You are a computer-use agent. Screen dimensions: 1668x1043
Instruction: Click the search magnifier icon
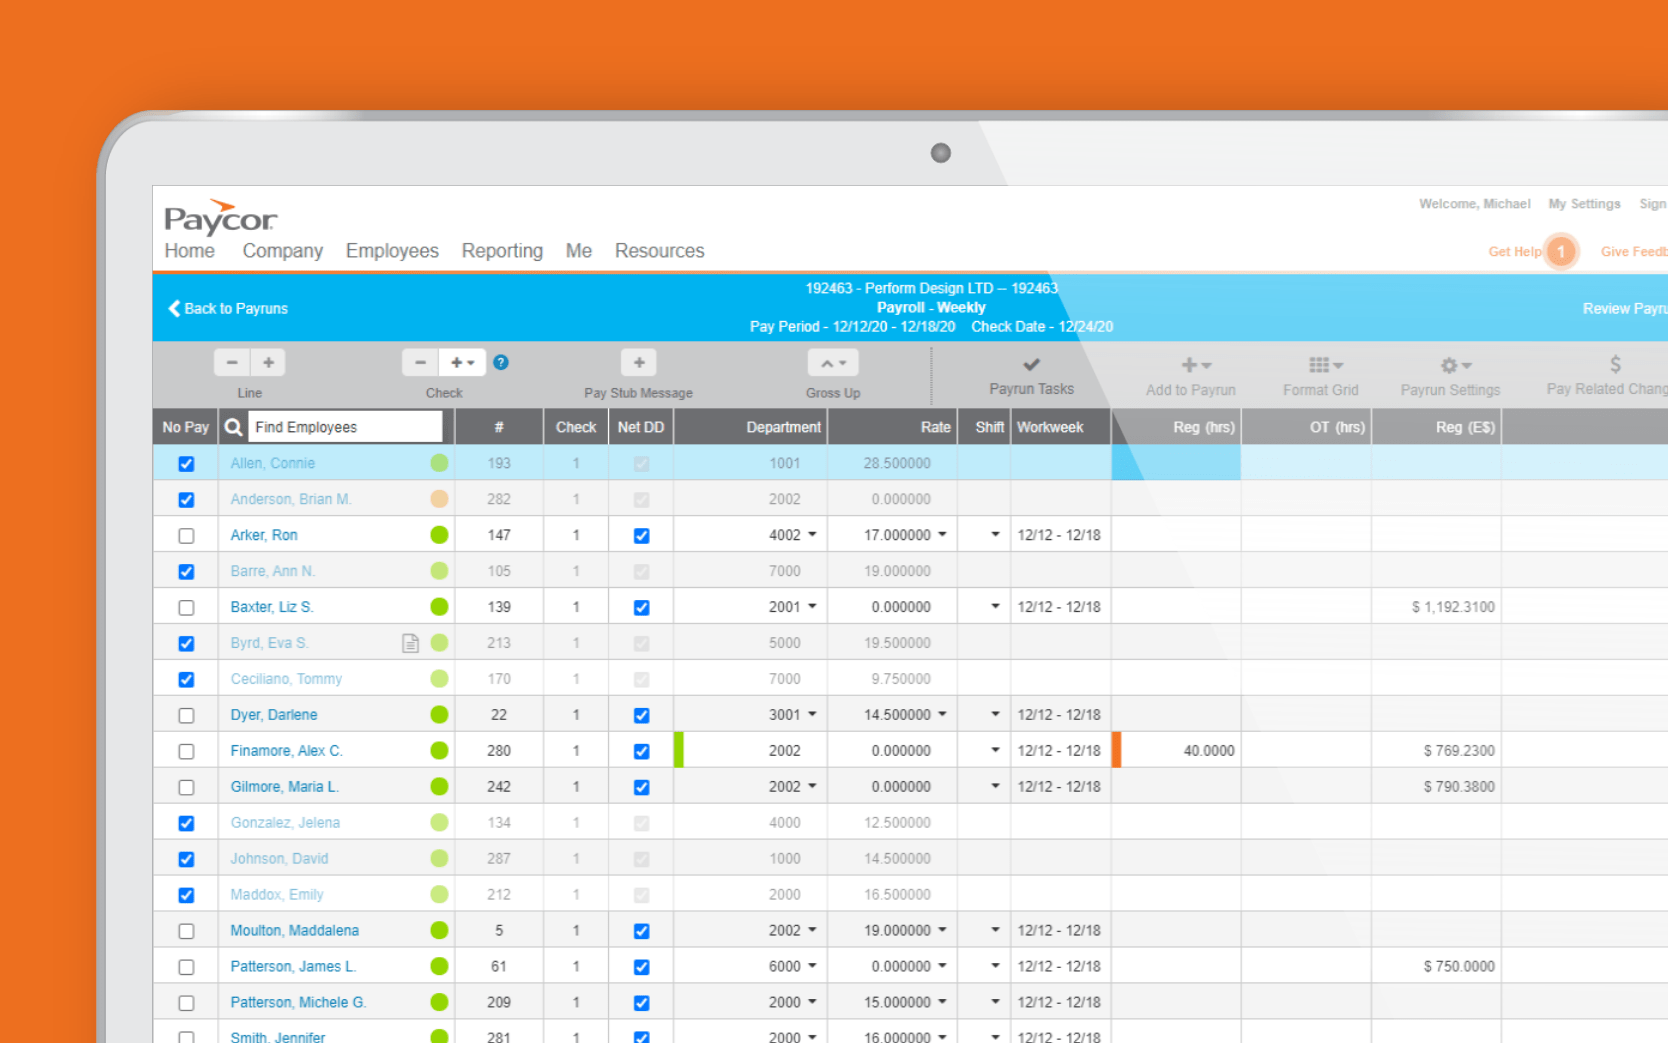tap(233, 427)
